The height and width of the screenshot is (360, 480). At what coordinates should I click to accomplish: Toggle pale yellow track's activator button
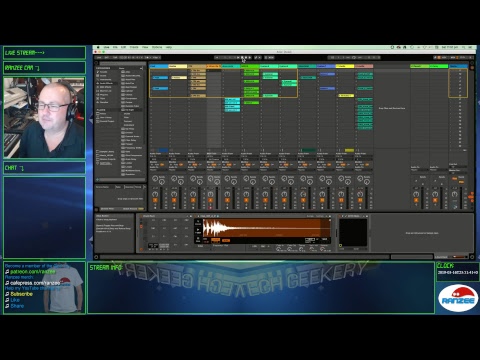174,200
